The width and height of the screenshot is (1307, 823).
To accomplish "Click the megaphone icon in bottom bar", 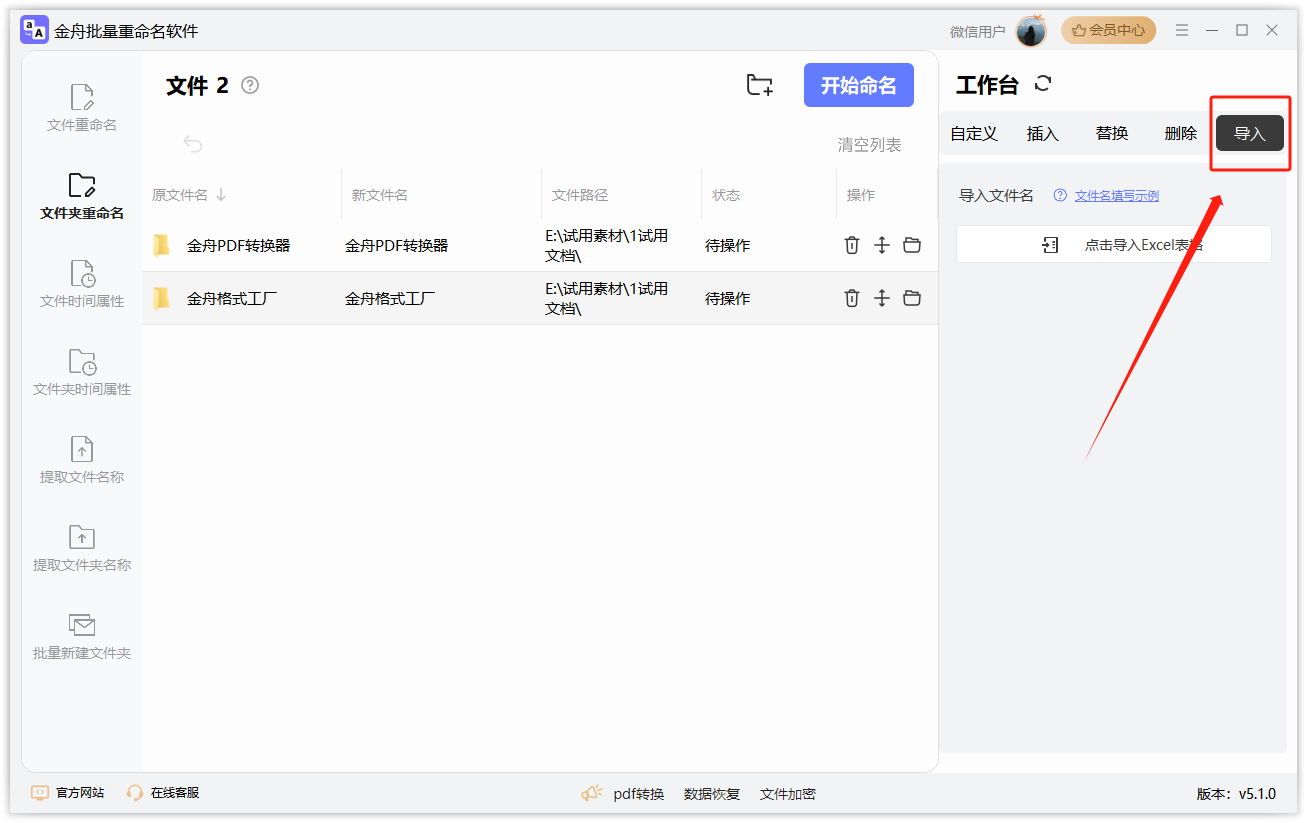I will 592,794.
